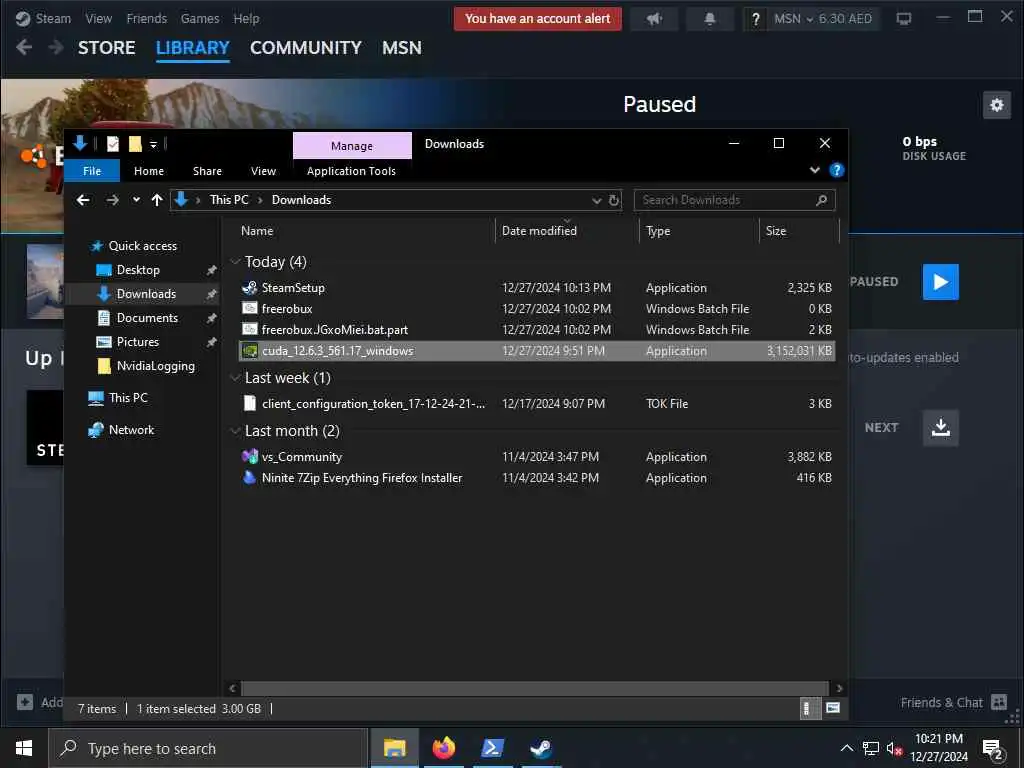Viewport: 1024px width, 768px height.
Task: Click Explorer forward arrow
Action: [x=112, y=200]
